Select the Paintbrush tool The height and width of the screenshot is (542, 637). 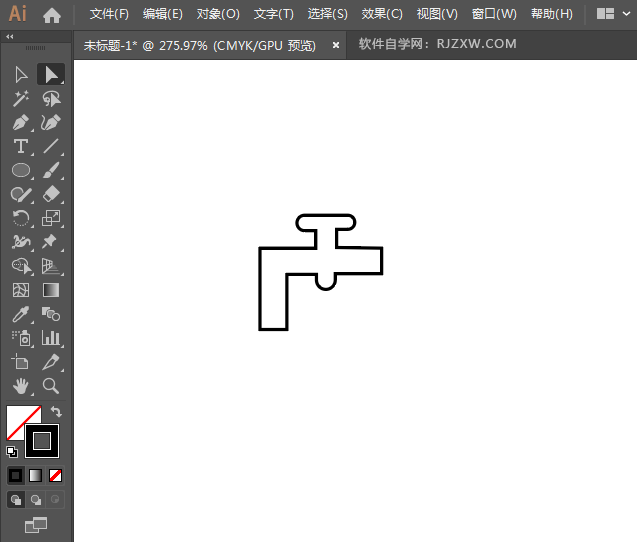51,171
